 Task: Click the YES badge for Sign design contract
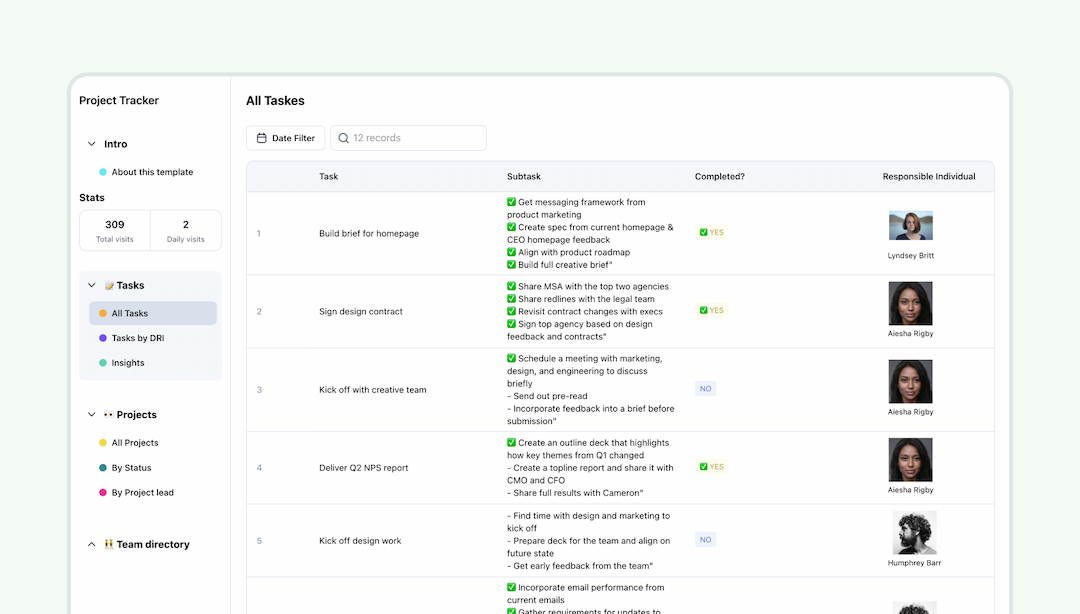(711, 310)
